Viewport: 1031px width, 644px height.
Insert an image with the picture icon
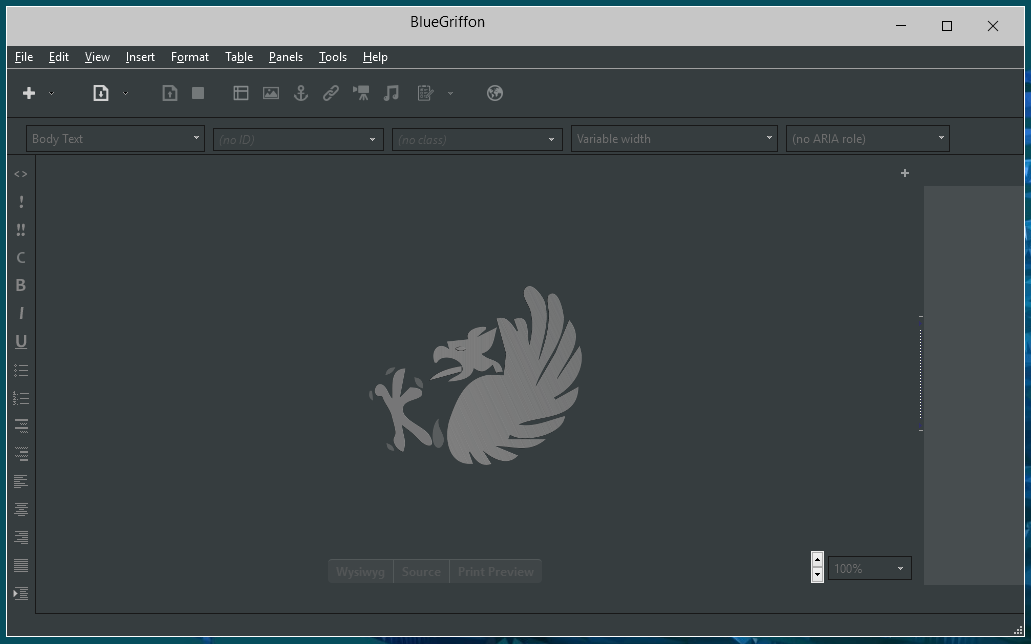pyautogui.click(x=271, y=93)
